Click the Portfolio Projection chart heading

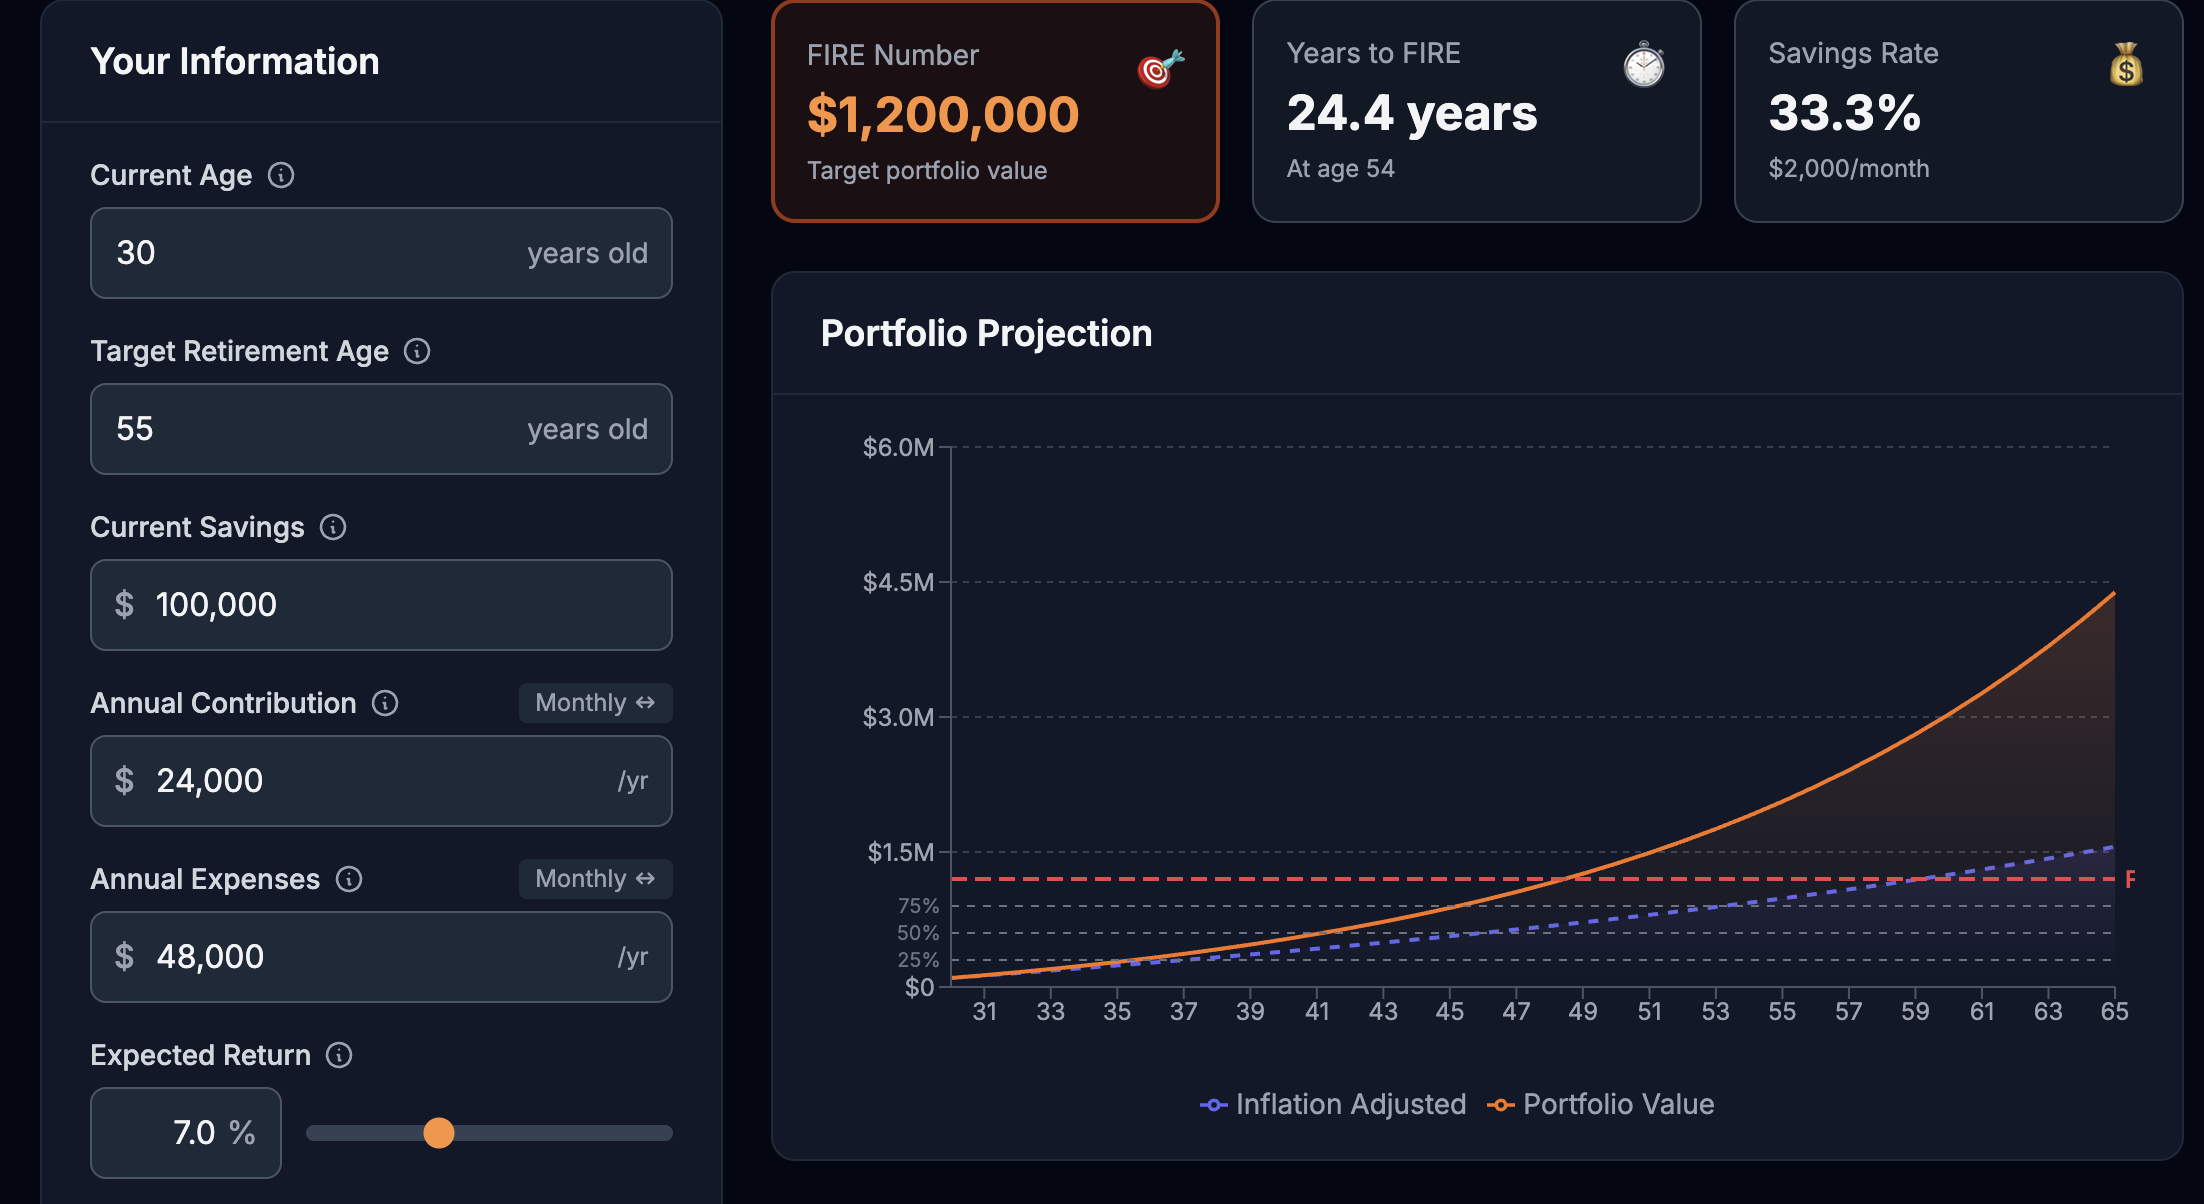click(x=985, y=333)
